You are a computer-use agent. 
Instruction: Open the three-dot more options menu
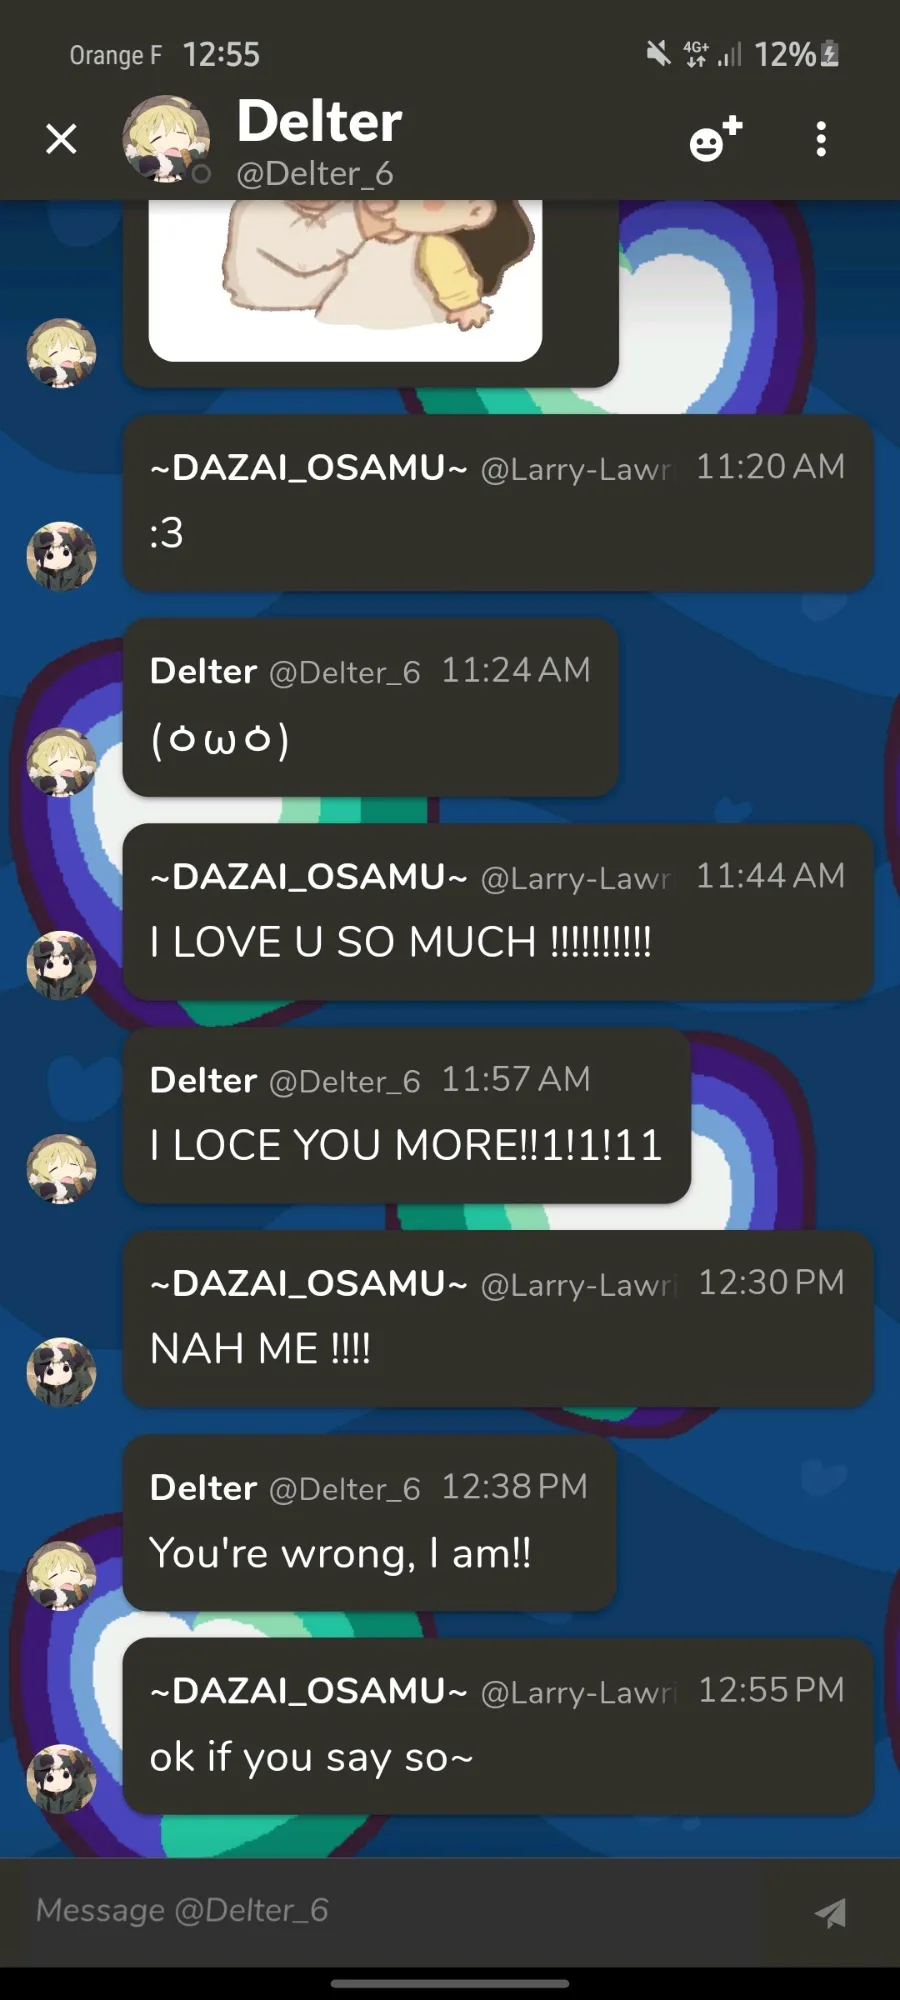click(x=821, y=139)
